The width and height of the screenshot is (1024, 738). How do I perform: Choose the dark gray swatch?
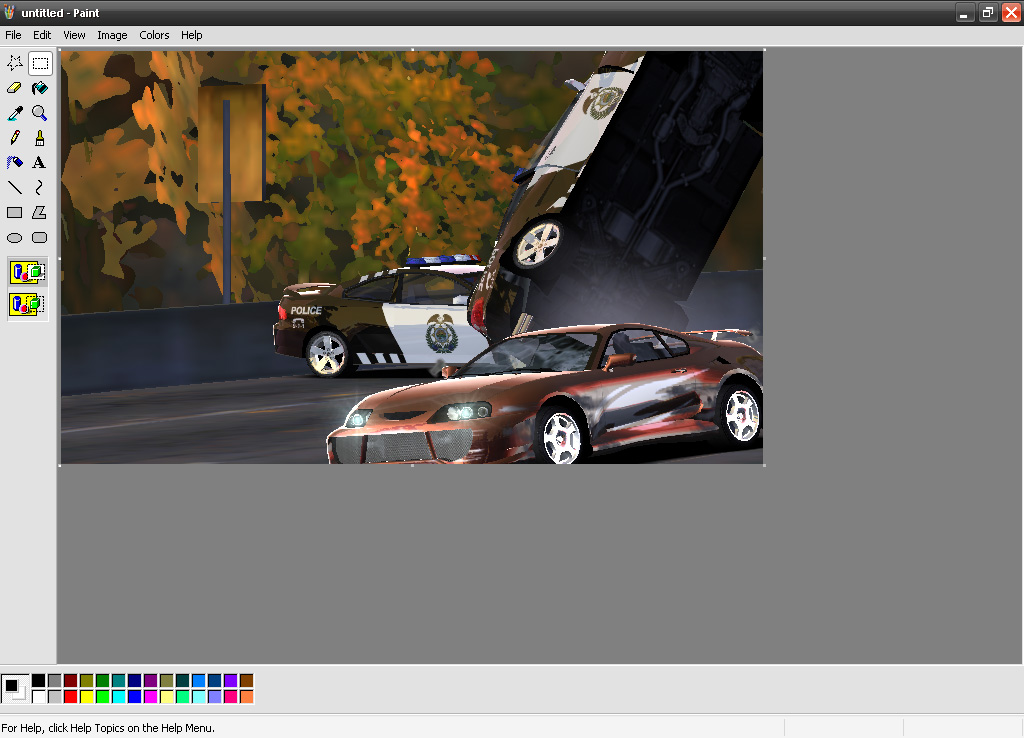[x=54, y=681]
